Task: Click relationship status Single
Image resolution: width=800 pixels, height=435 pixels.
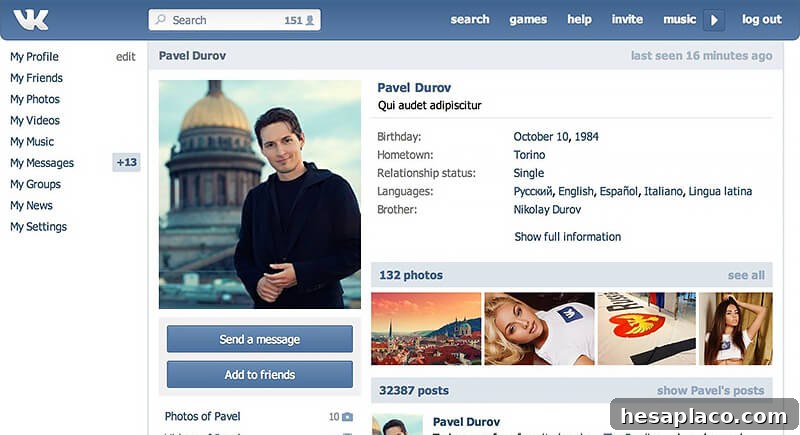Action: click(529, 173)
